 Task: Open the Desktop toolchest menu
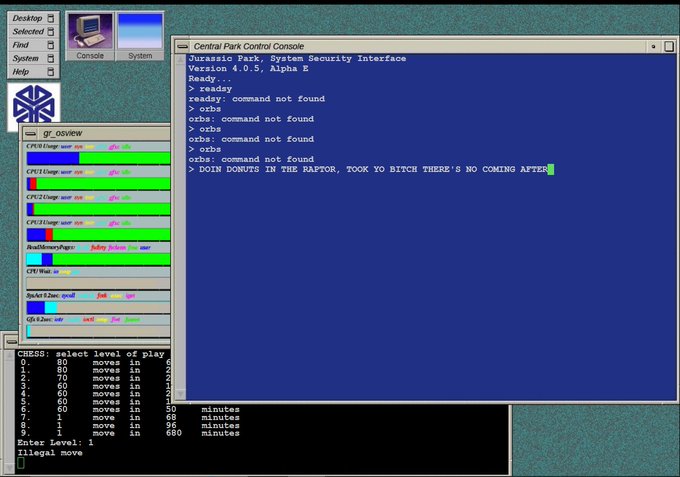[33, 18]
